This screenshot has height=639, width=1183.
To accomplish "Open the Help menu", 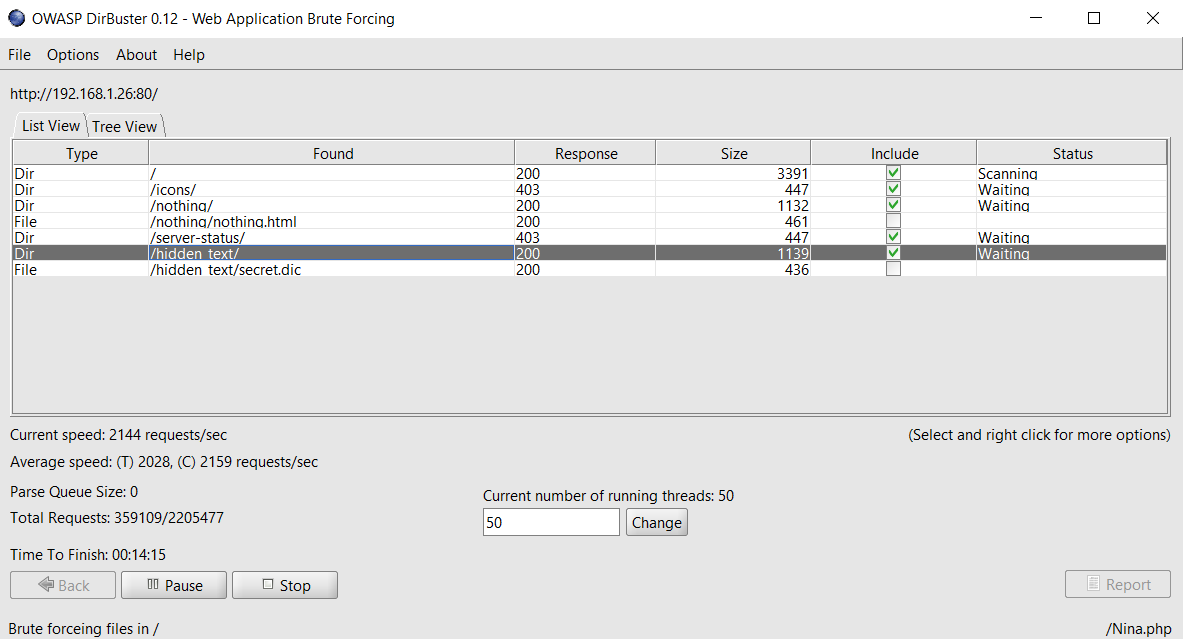I will 189,55.
